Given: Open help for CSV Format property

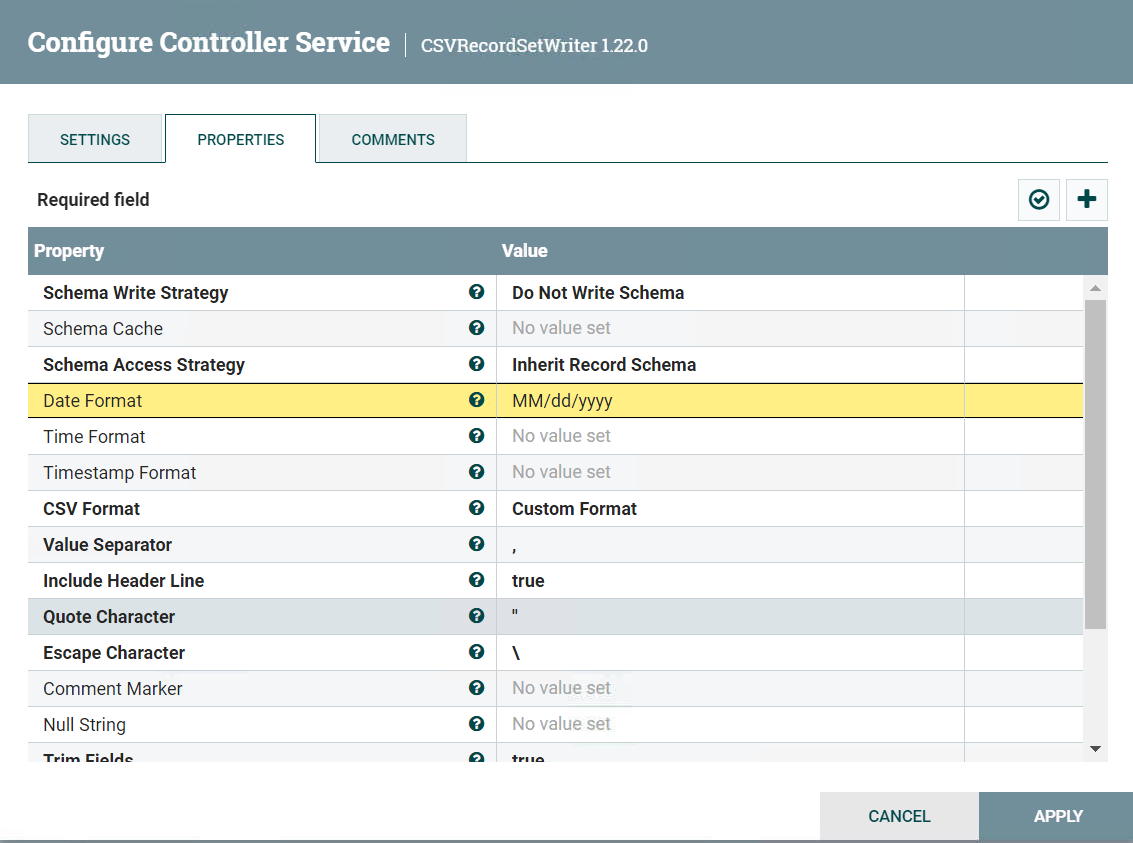Looking at the screenshot, I should pyautogui.click(x=477, y=508).
